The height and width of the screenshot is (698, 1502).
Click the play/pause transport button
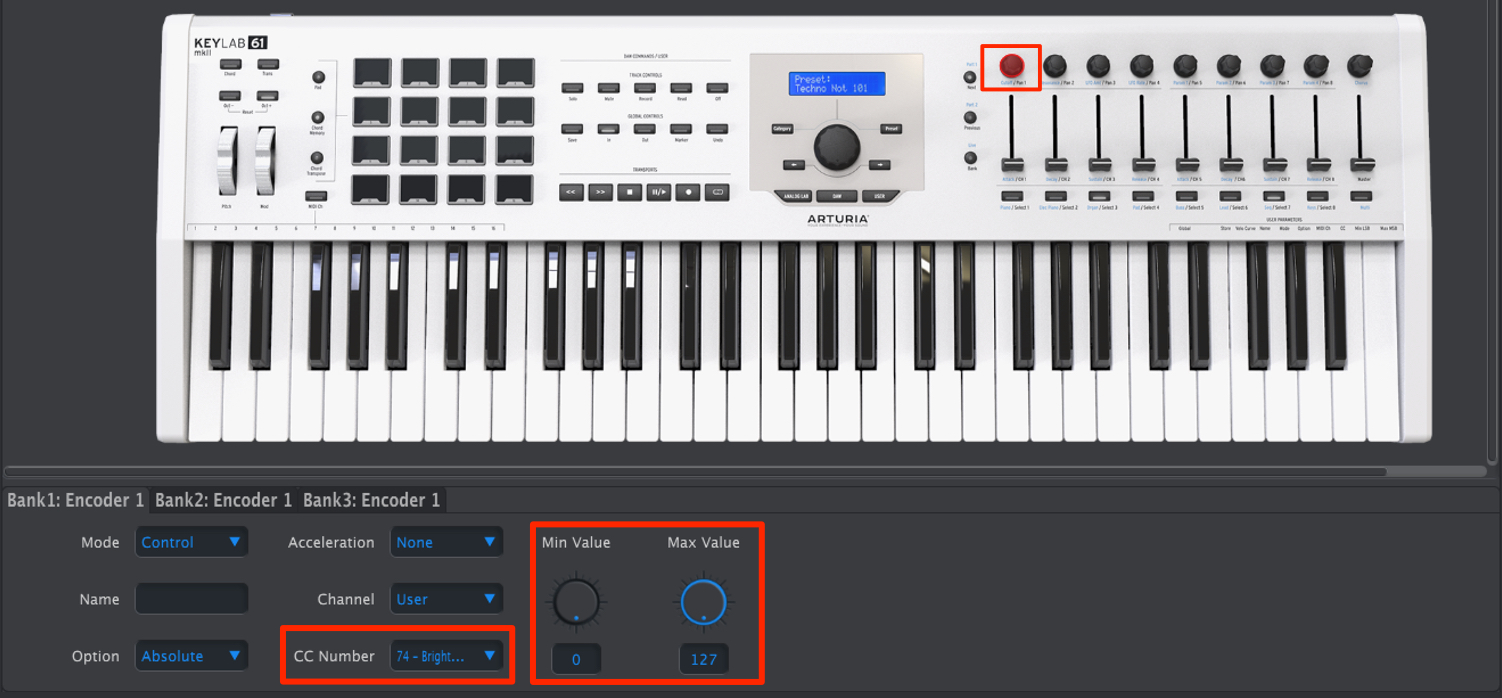(x=658, y=191)
